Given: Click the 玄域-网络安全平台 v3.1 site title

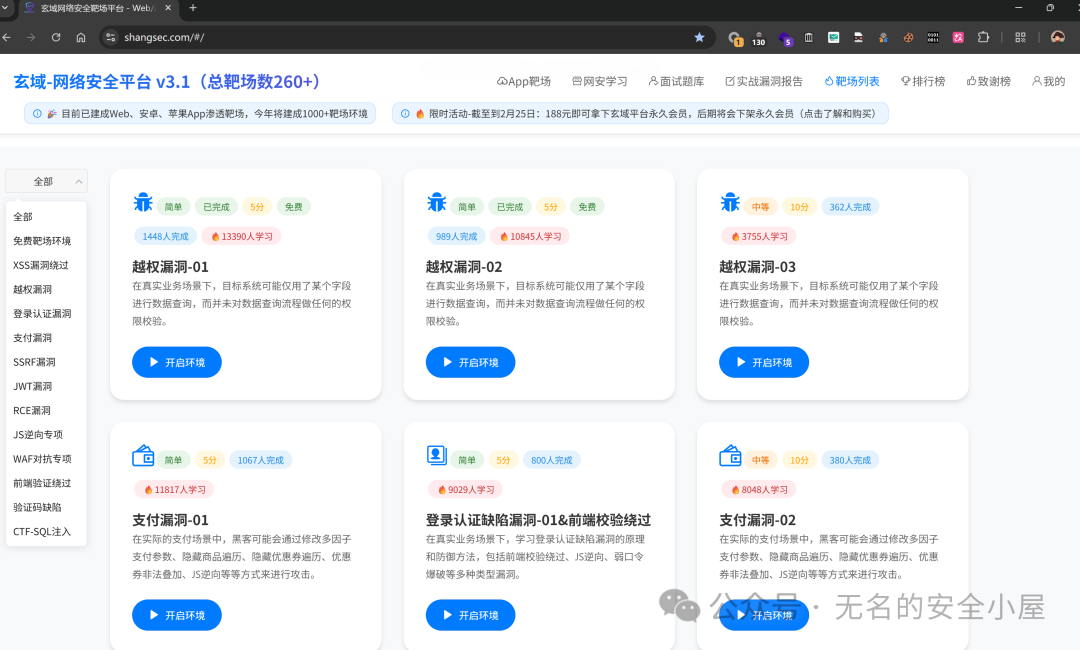Looking at the screenshot, I should click(167, 82).
